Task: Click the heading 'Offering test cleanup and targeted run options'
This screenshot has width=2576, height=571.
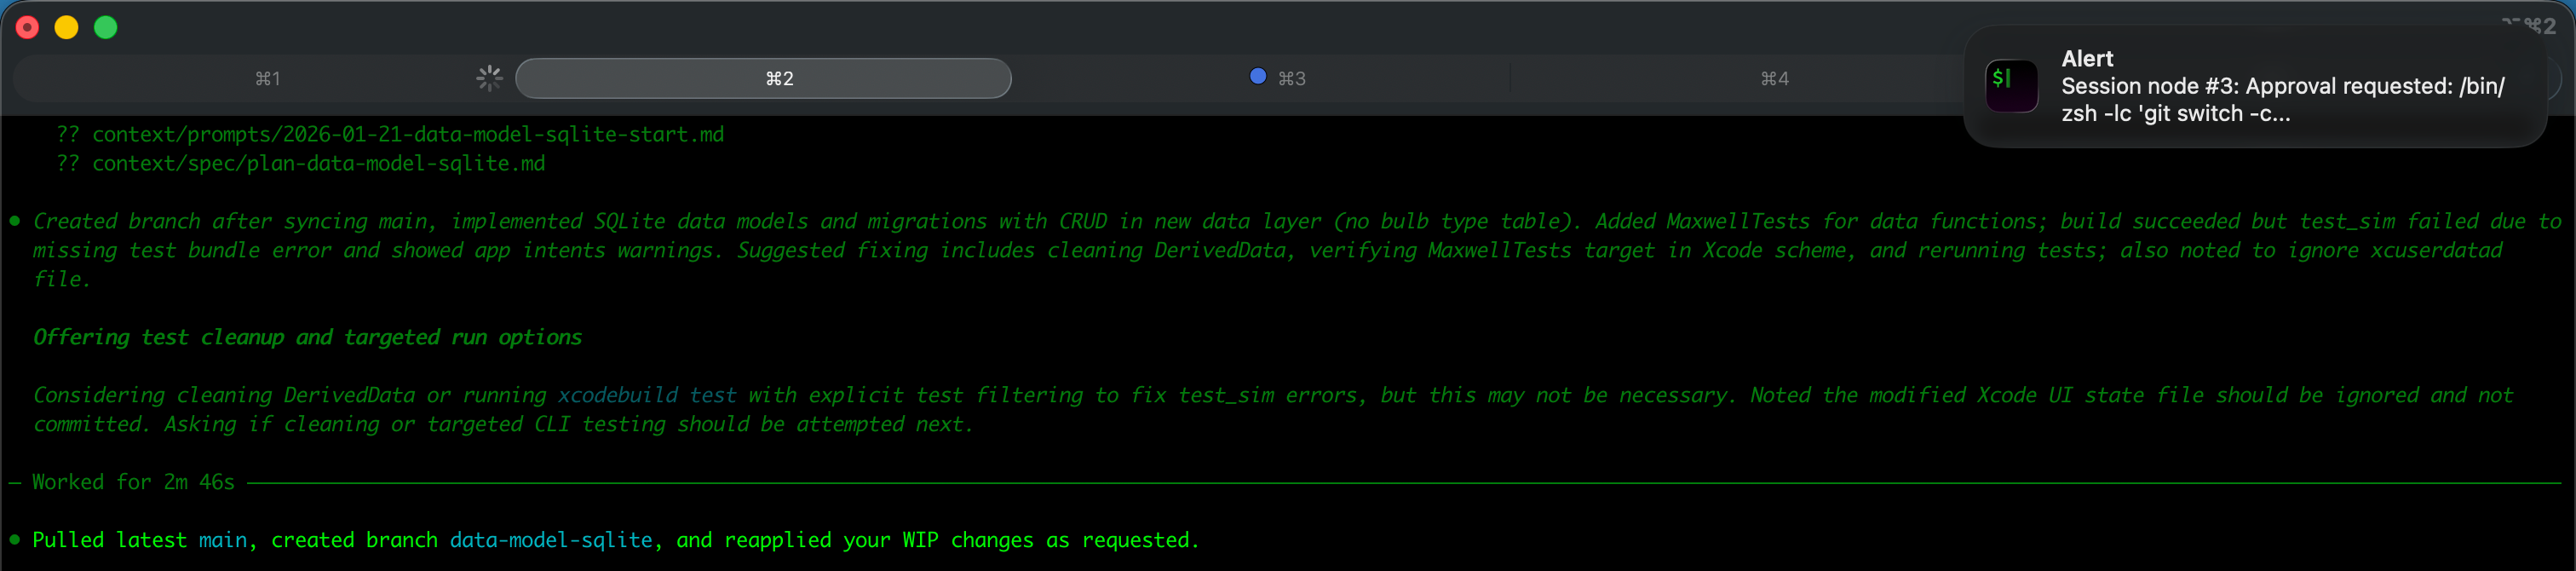Action: point(308,337)
